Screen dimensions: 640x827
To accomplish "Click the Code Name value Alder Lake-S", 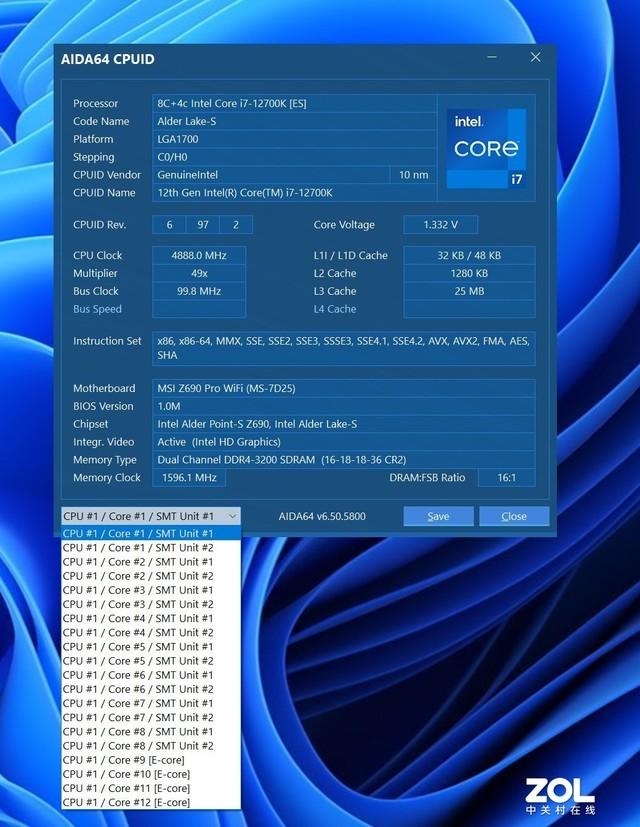I will pyautogui.click(x=294, y=121).
